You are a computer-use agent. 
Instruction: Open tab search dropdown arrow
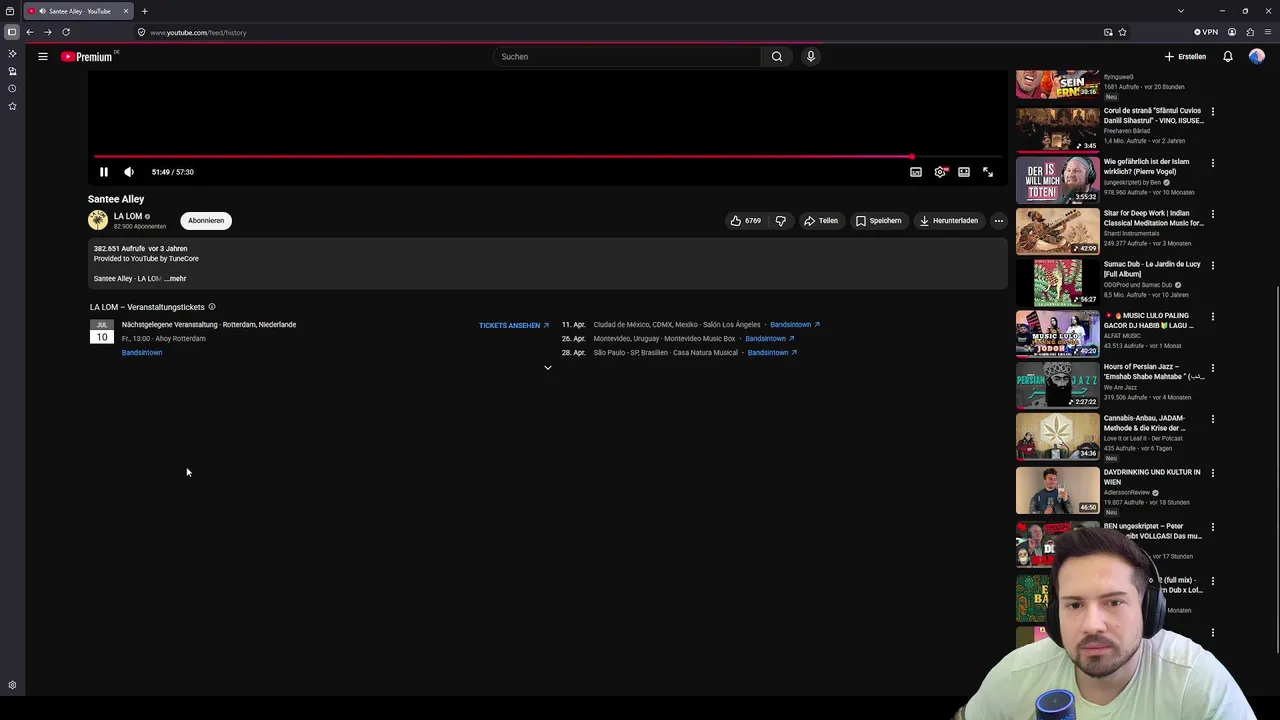[1181, 11]
